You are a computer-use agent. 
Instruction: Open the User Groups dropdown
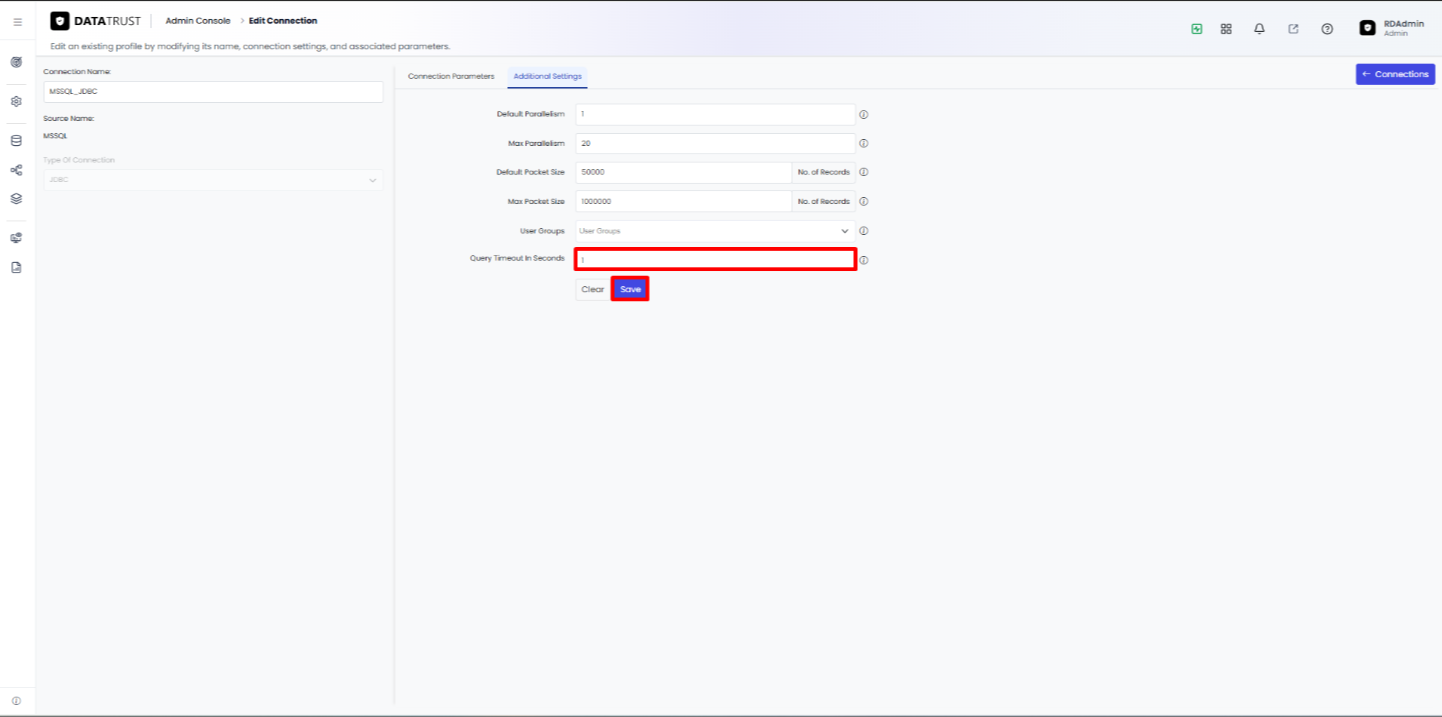(x=715, y=231)
